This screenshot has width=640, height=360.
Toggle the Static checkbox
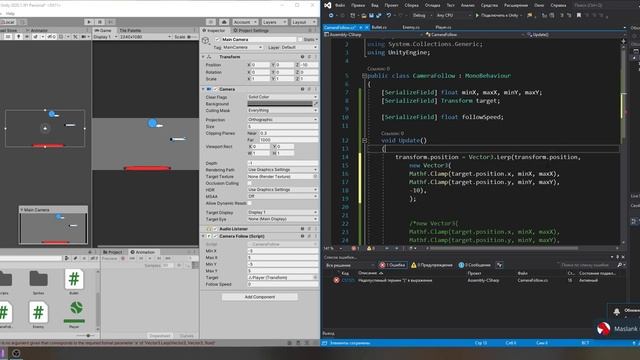[300, 40]
